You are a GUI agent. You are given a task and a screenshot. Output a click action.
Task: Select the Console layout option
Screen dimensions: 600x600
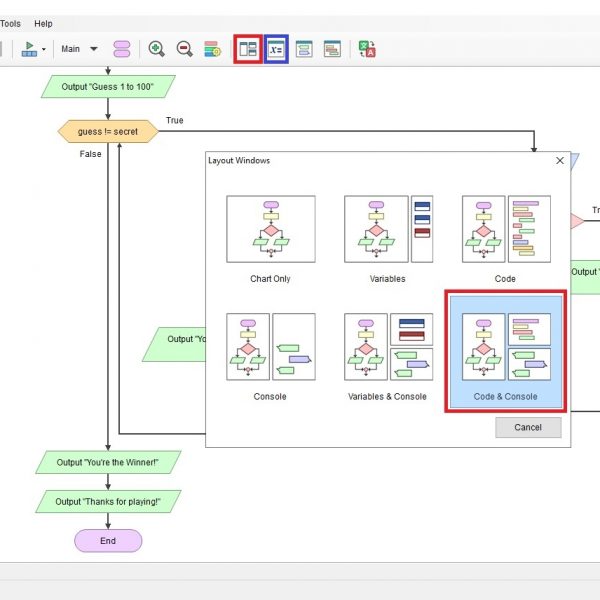pyautogui.click(x=270, y=356)
